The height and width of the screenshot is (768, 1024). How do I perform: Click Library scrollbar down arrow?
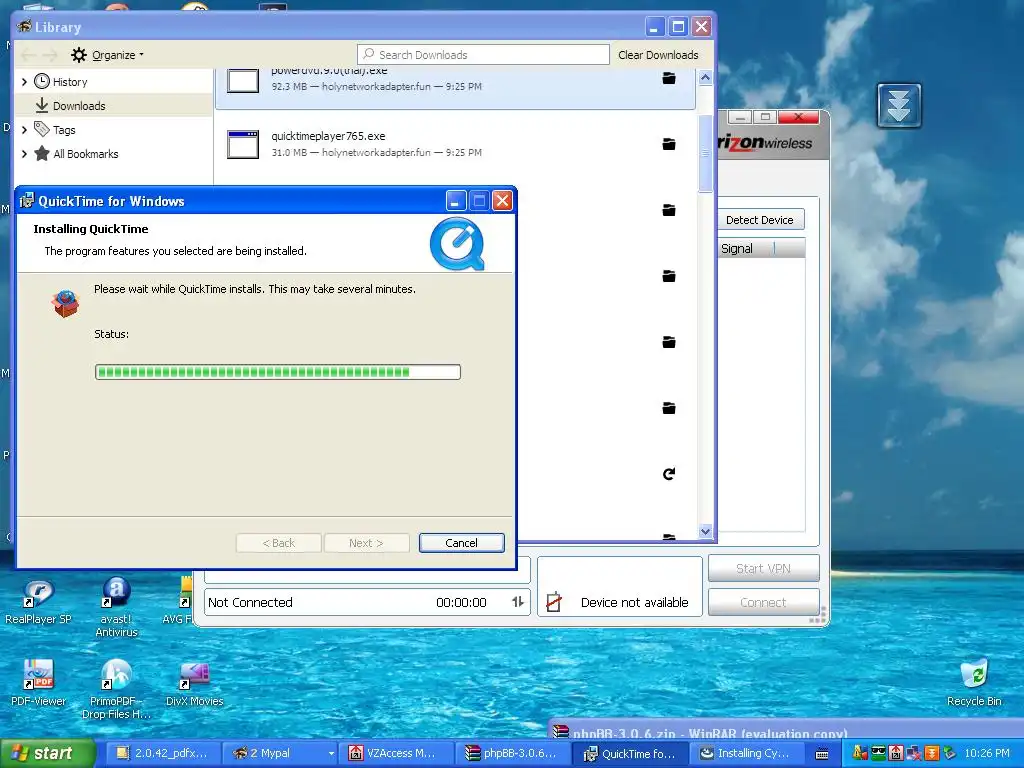pyautogui.click(x=705, y=532)
